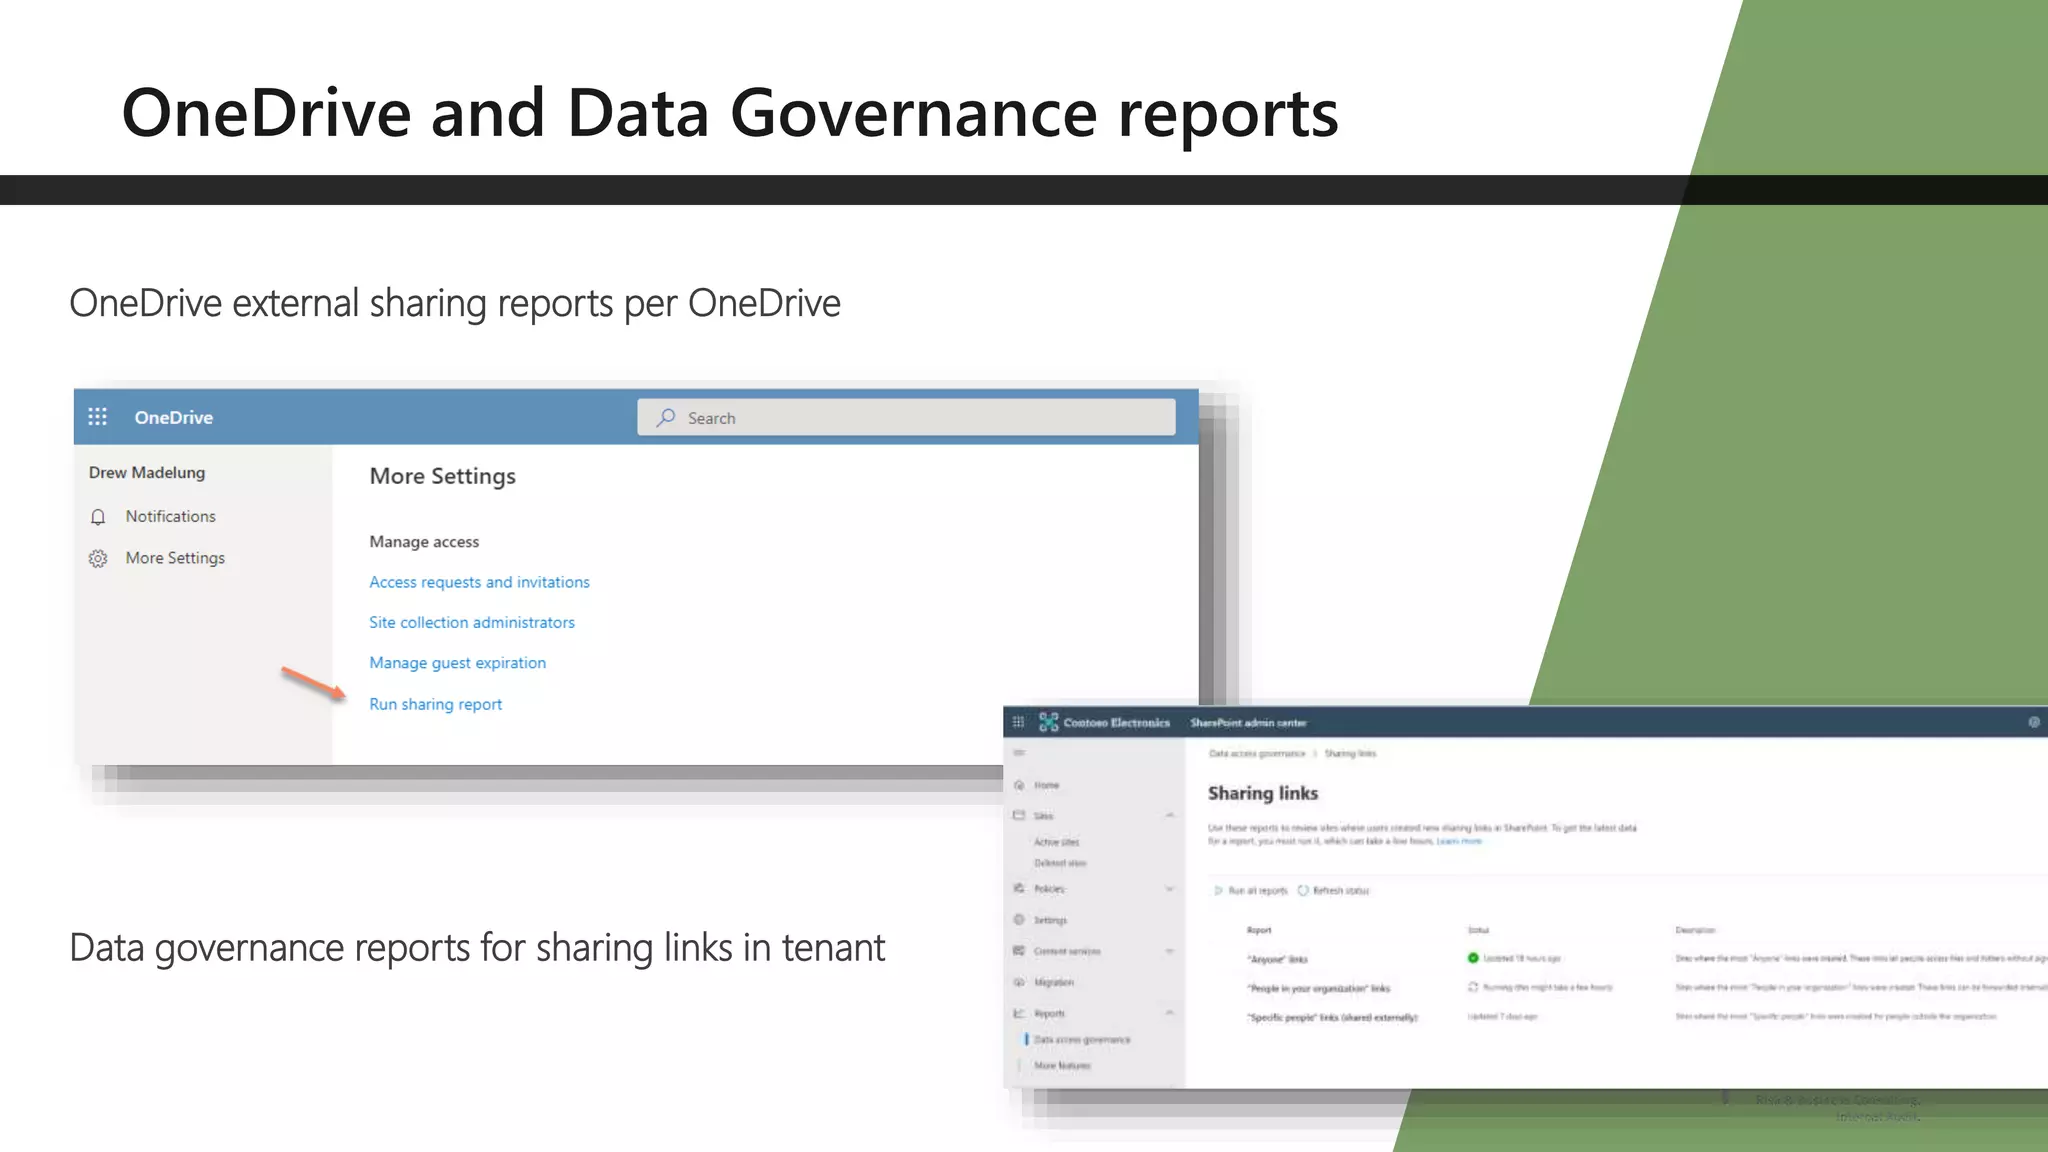Click Home icon in SharePoint admin nav
This screenshot has width=2048, height=1152.
point(1019,785)
